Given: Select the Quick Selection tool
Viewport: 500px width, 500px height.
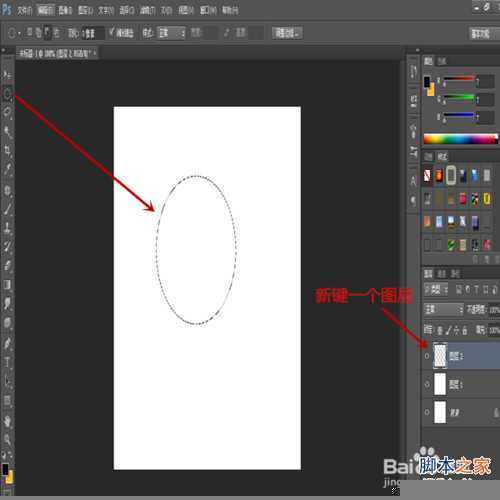Looking at the screenshot, I should click(7, 131).
